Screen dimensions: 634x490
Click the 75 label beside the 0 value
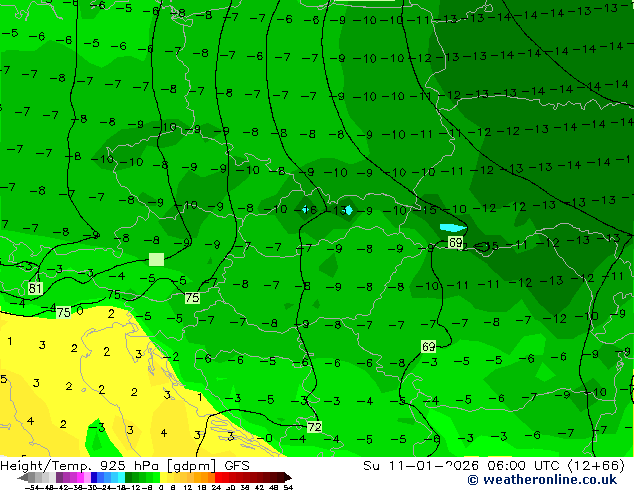63,312
